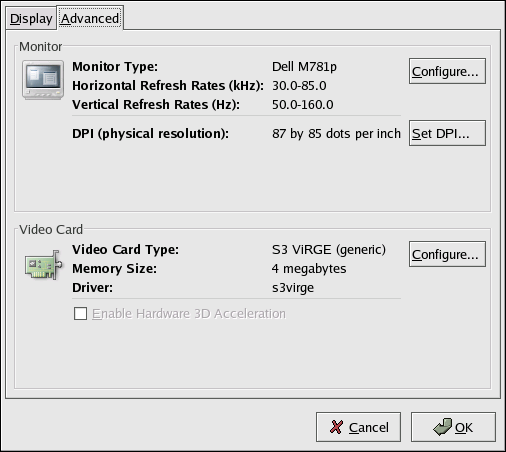Click the Dell M781p monitor type value
506x452 pixels.
(x=304, y=67)
